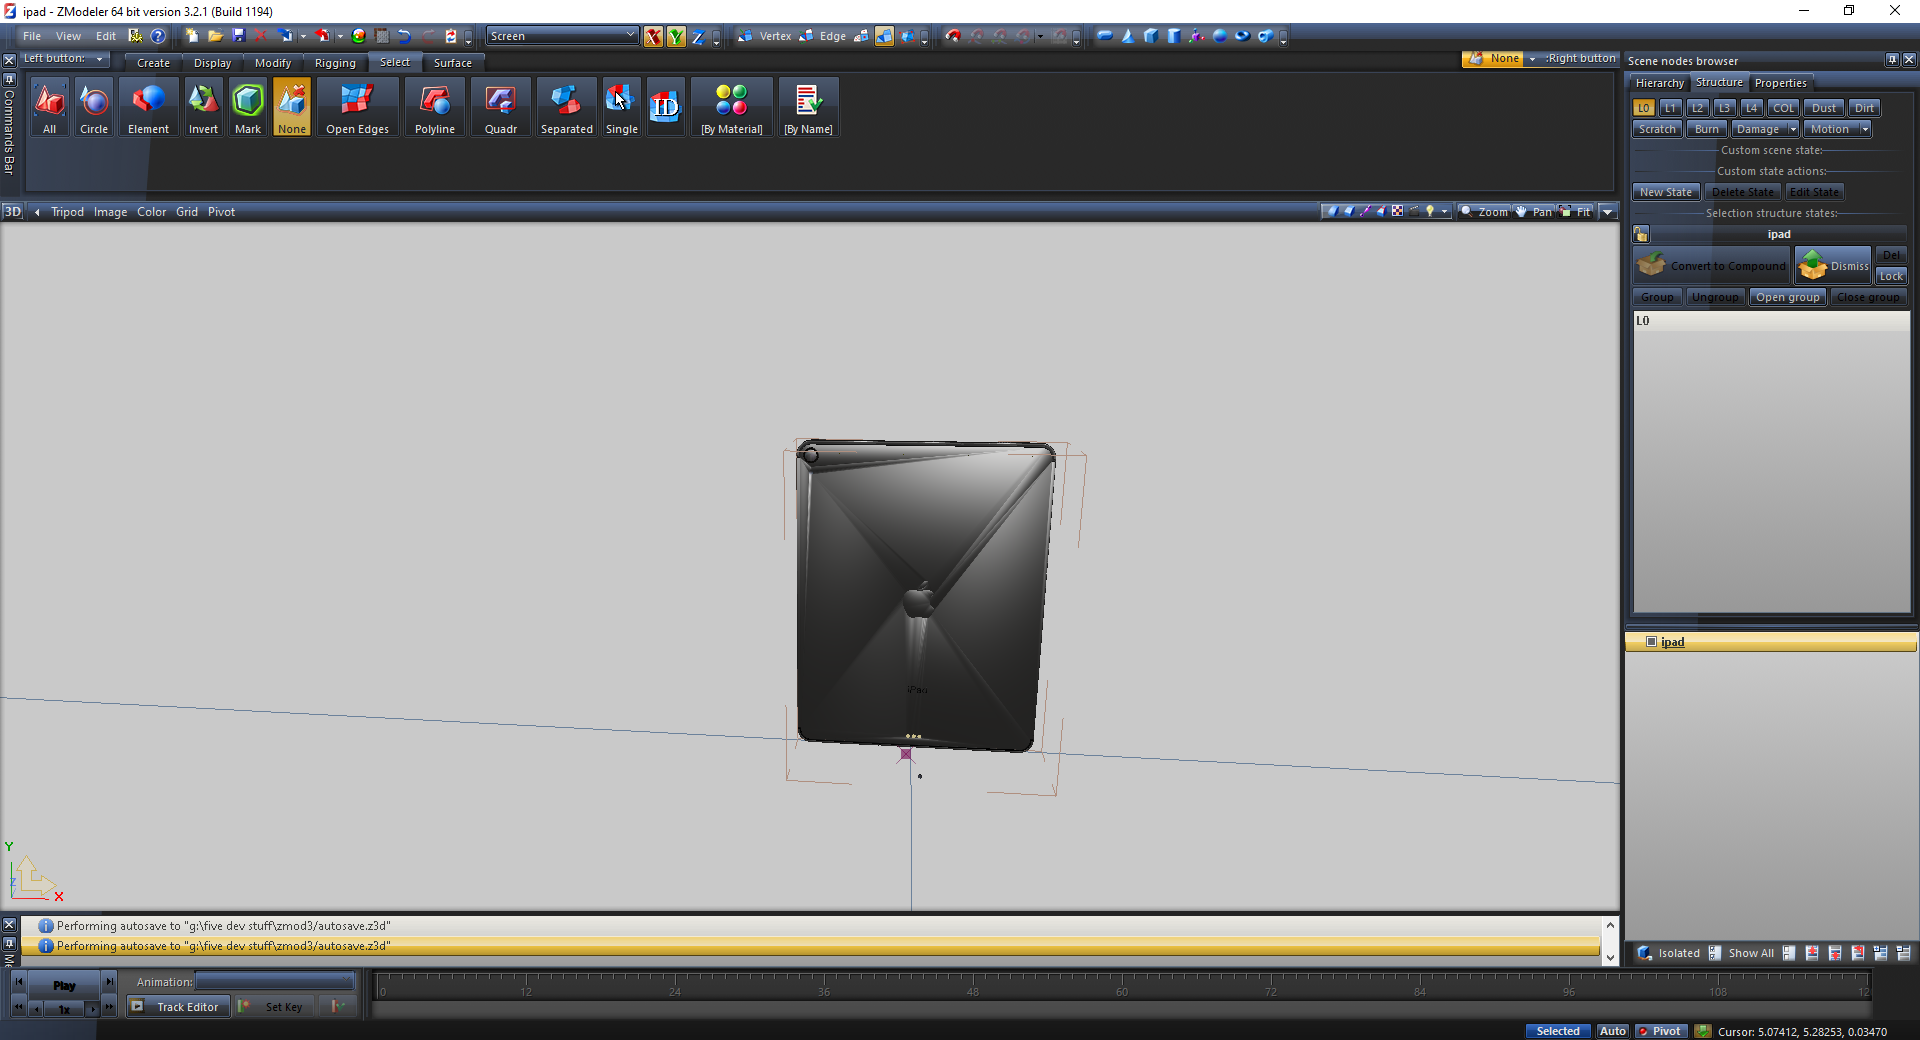Toggle ipad node visibility checkbox
The width and height of the screenshot is (1920, 1040).
pos(1651,642)
